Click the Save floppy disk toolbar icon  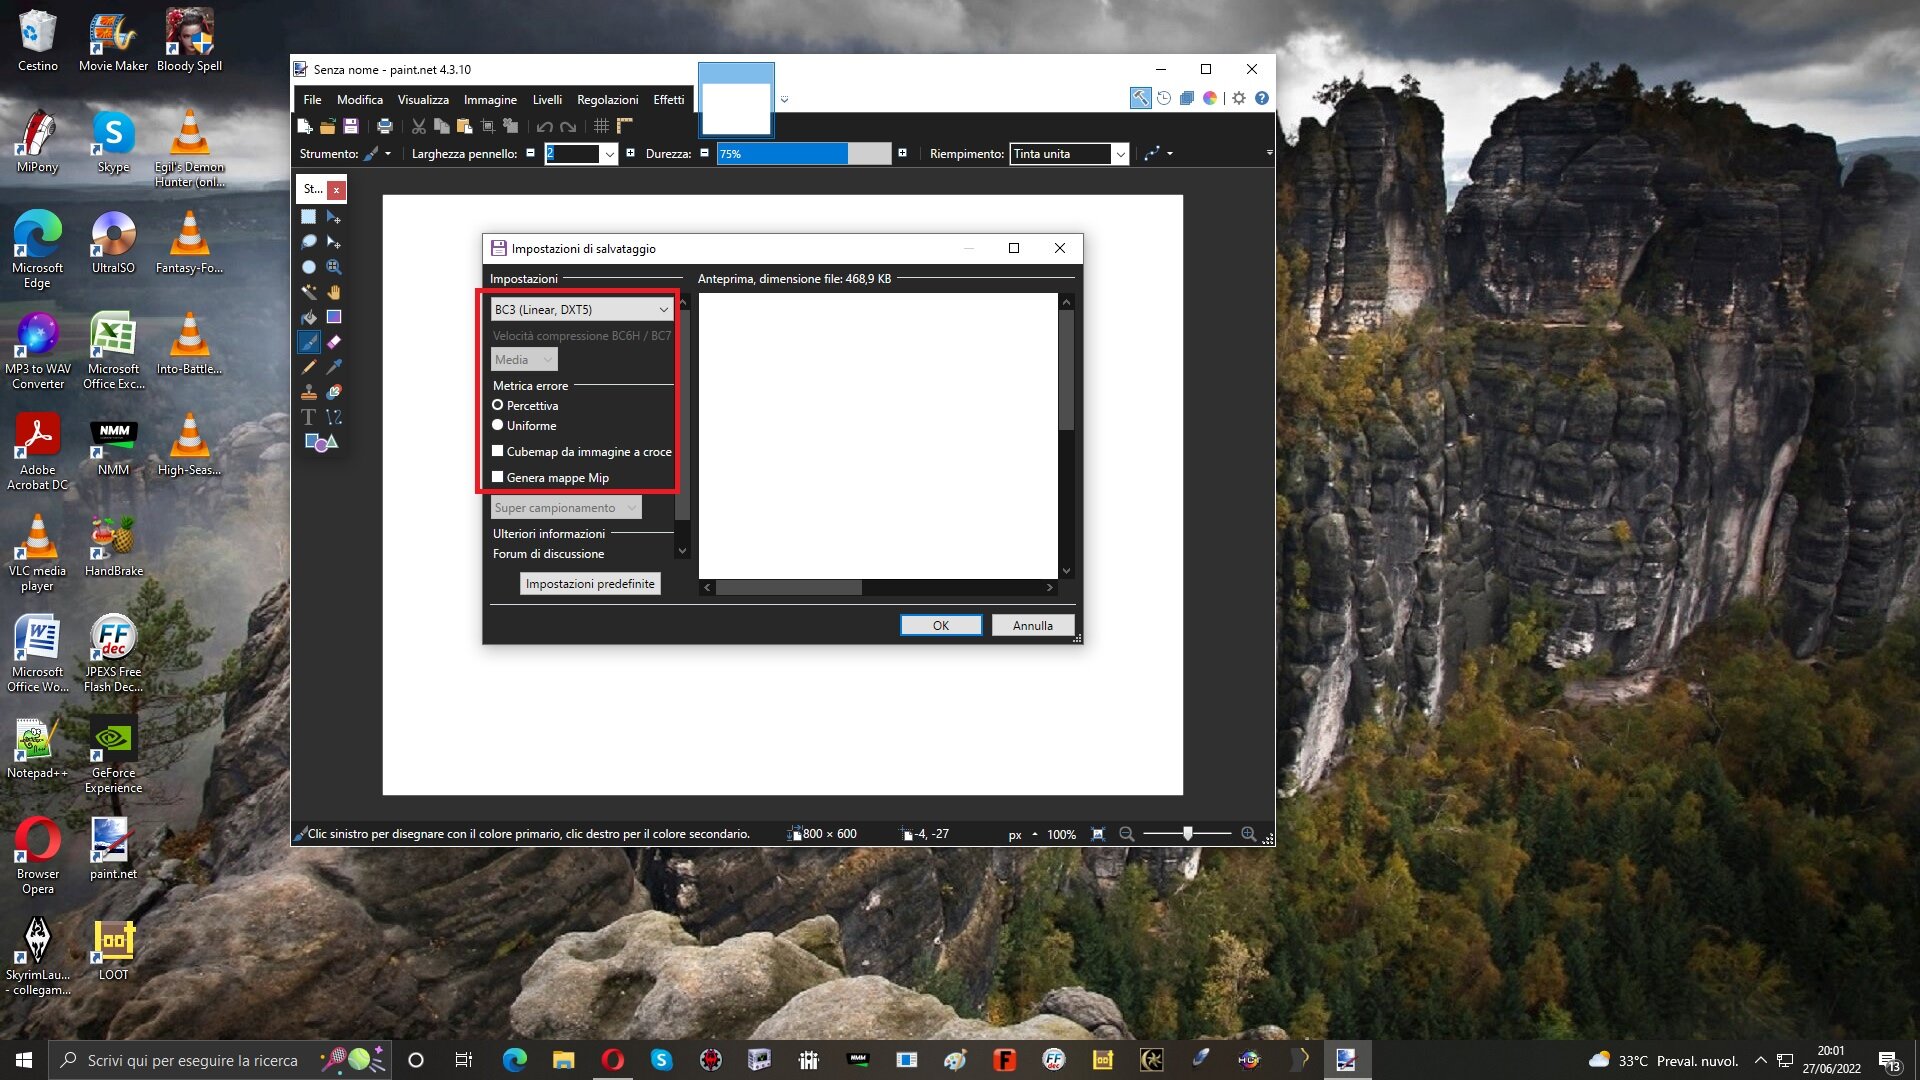[350, 126]
